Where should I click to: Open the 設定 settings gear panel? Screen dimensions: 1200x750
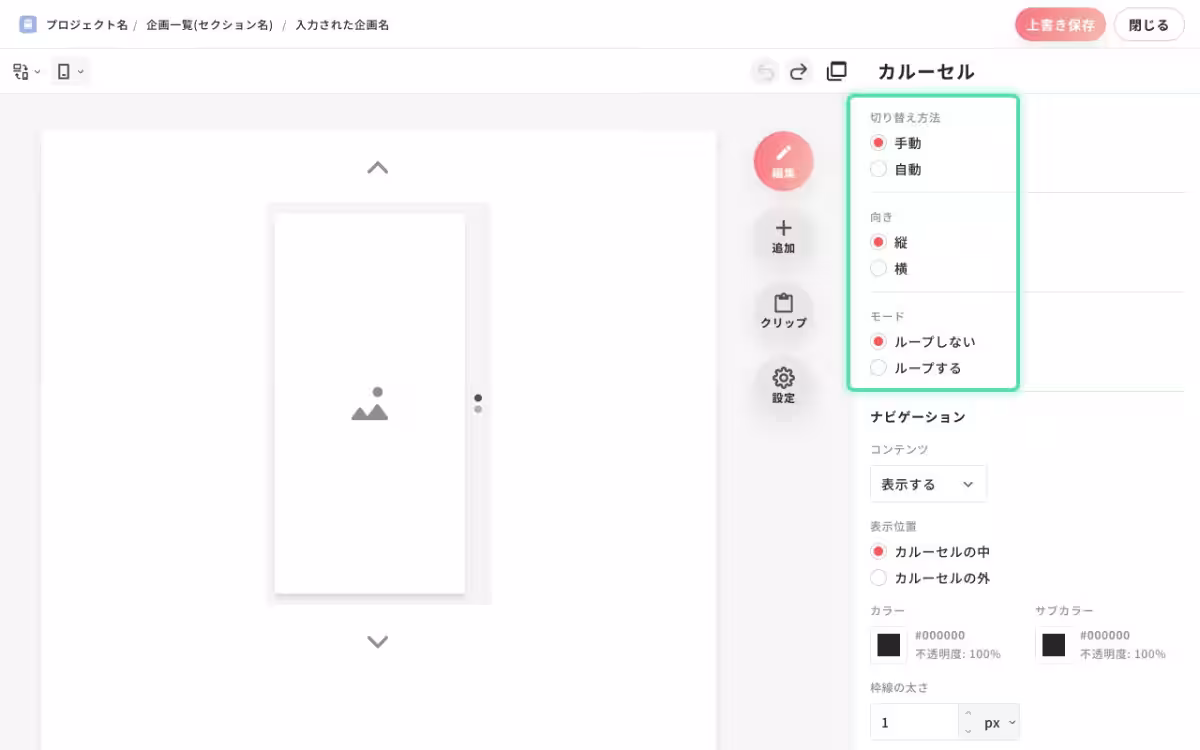coord(783,387)
